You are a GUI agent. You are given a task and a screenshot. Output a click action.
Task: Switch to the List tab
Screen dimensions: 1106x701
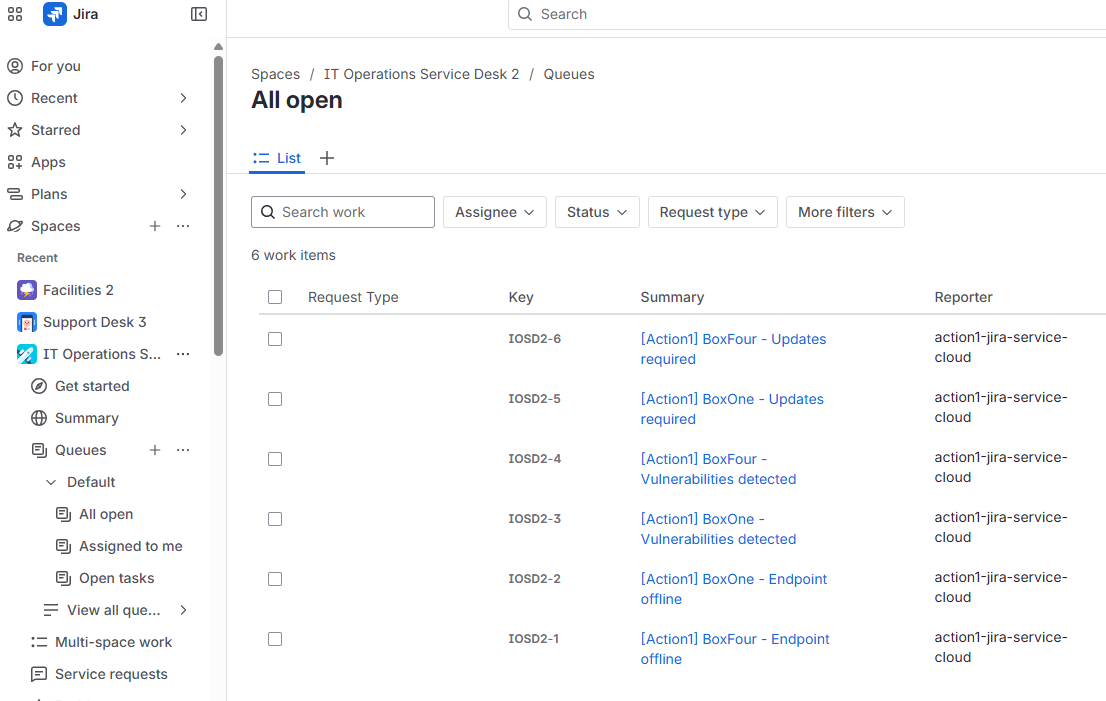(x=277, y=158)
